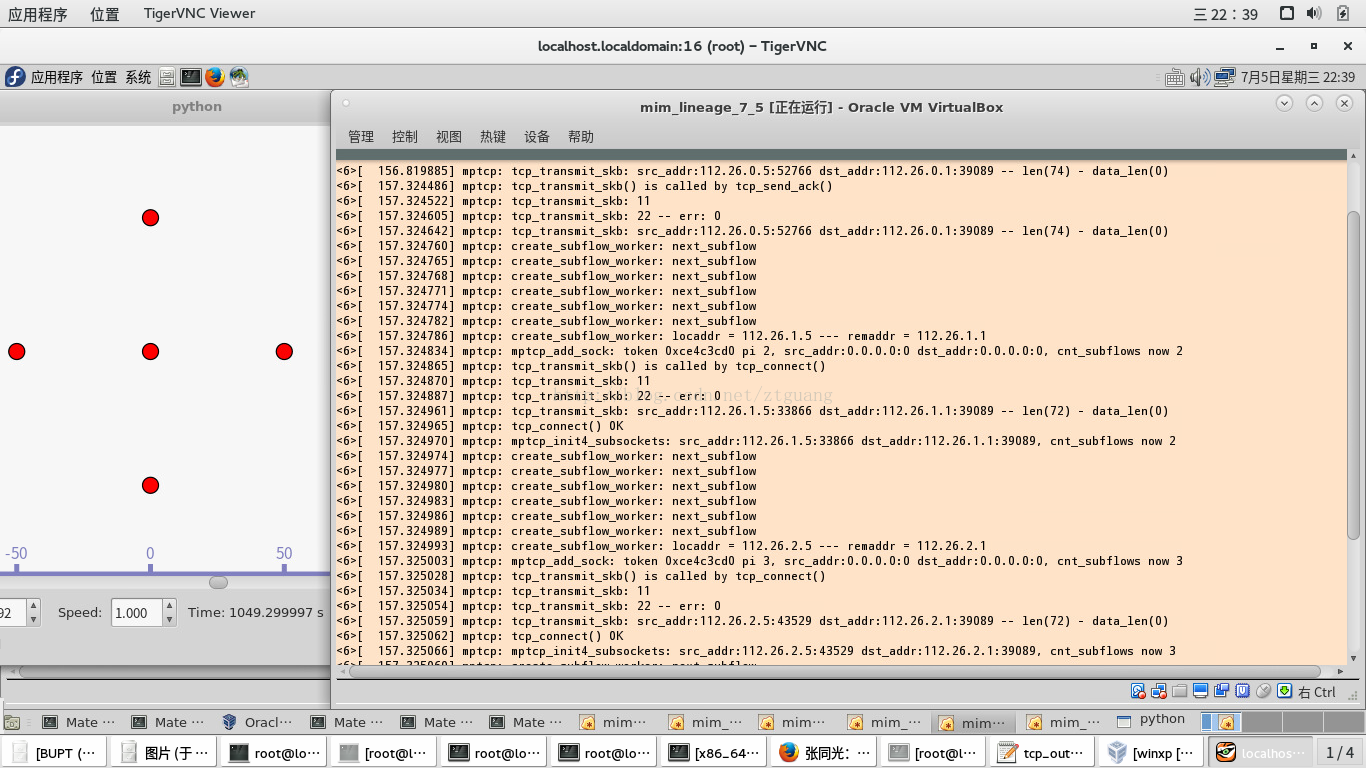Click the VirtualBox hard disk activity icon

(x=1138, y=691)
